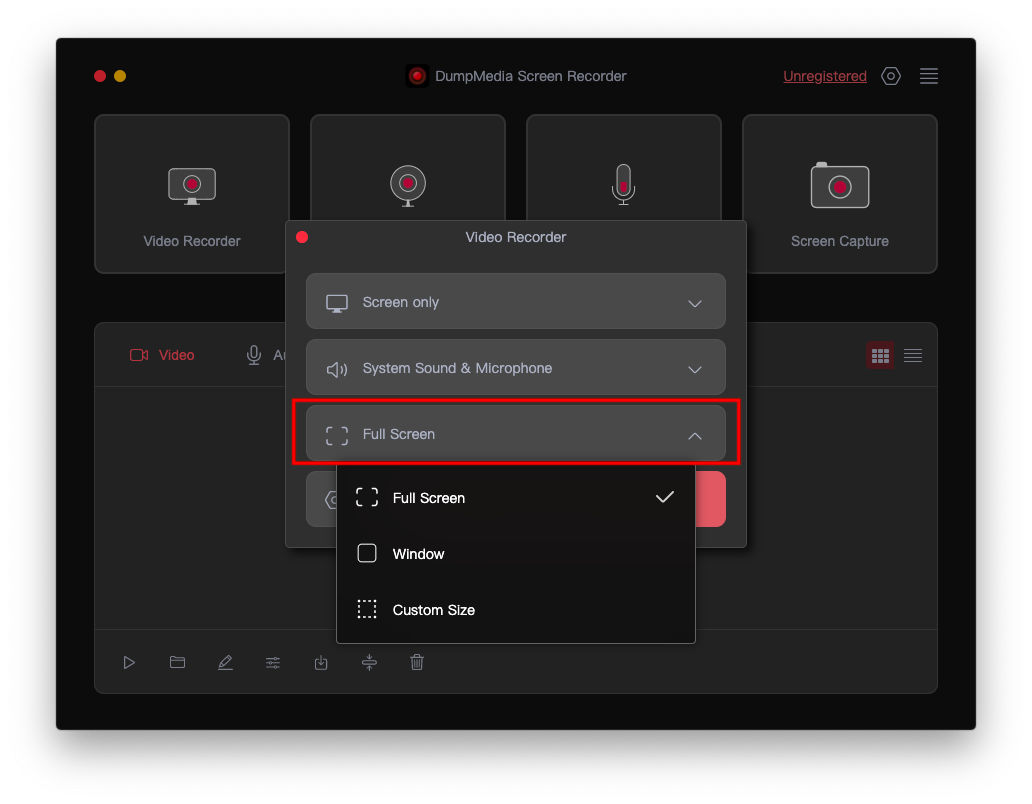Open settings hexagon gear icon in title bar
This screenshot has width=1032, height=804.
pos(890,76)
